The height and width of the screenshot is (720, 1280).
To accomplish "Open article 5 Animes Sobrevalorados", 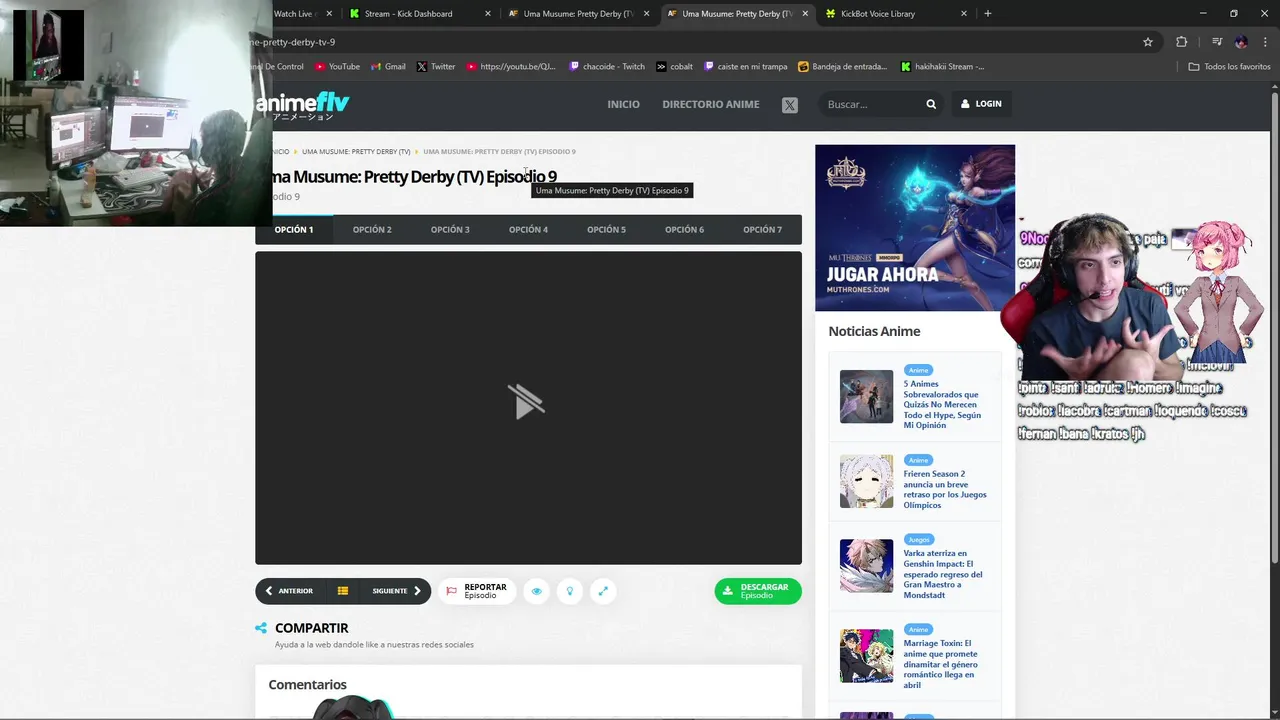I will pos(942,404).
